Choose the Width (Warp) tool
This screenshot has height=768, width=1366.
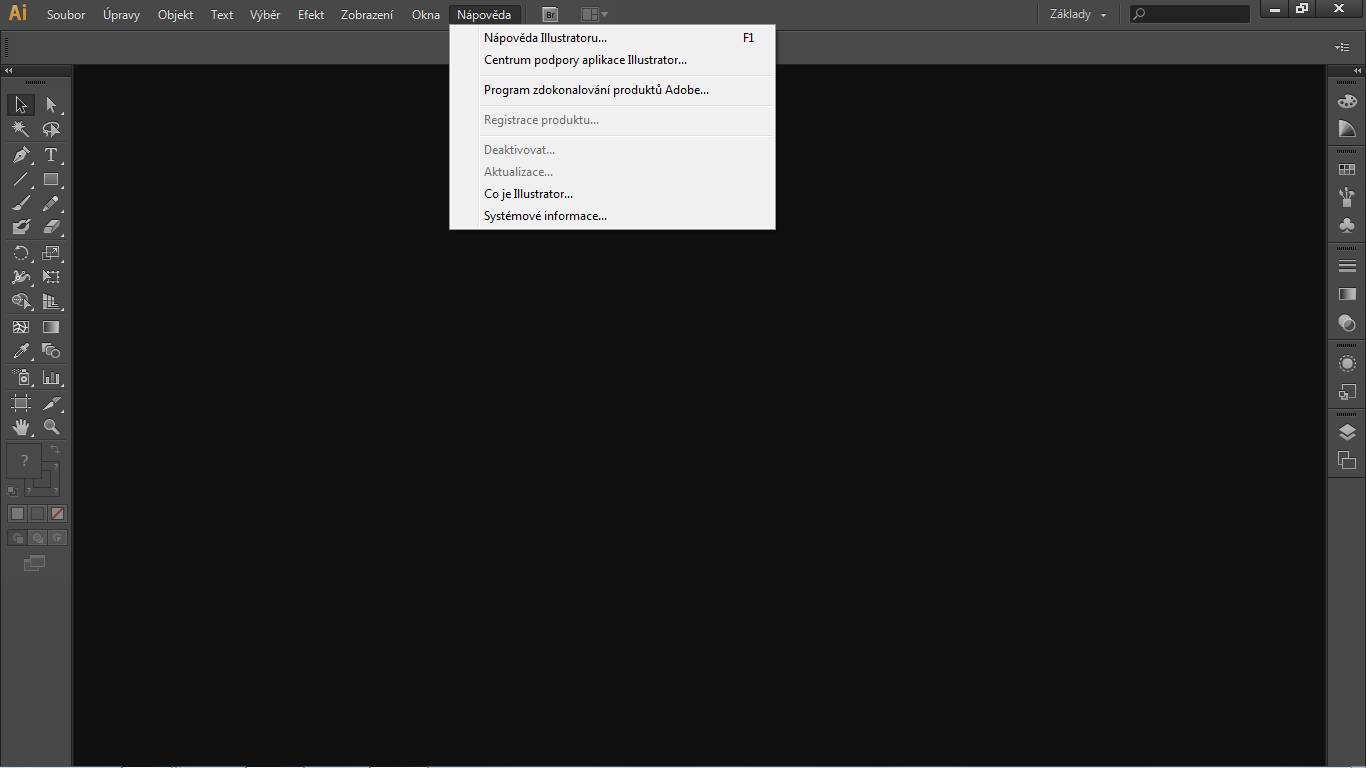pyautogui.click(x=21, y=277)
